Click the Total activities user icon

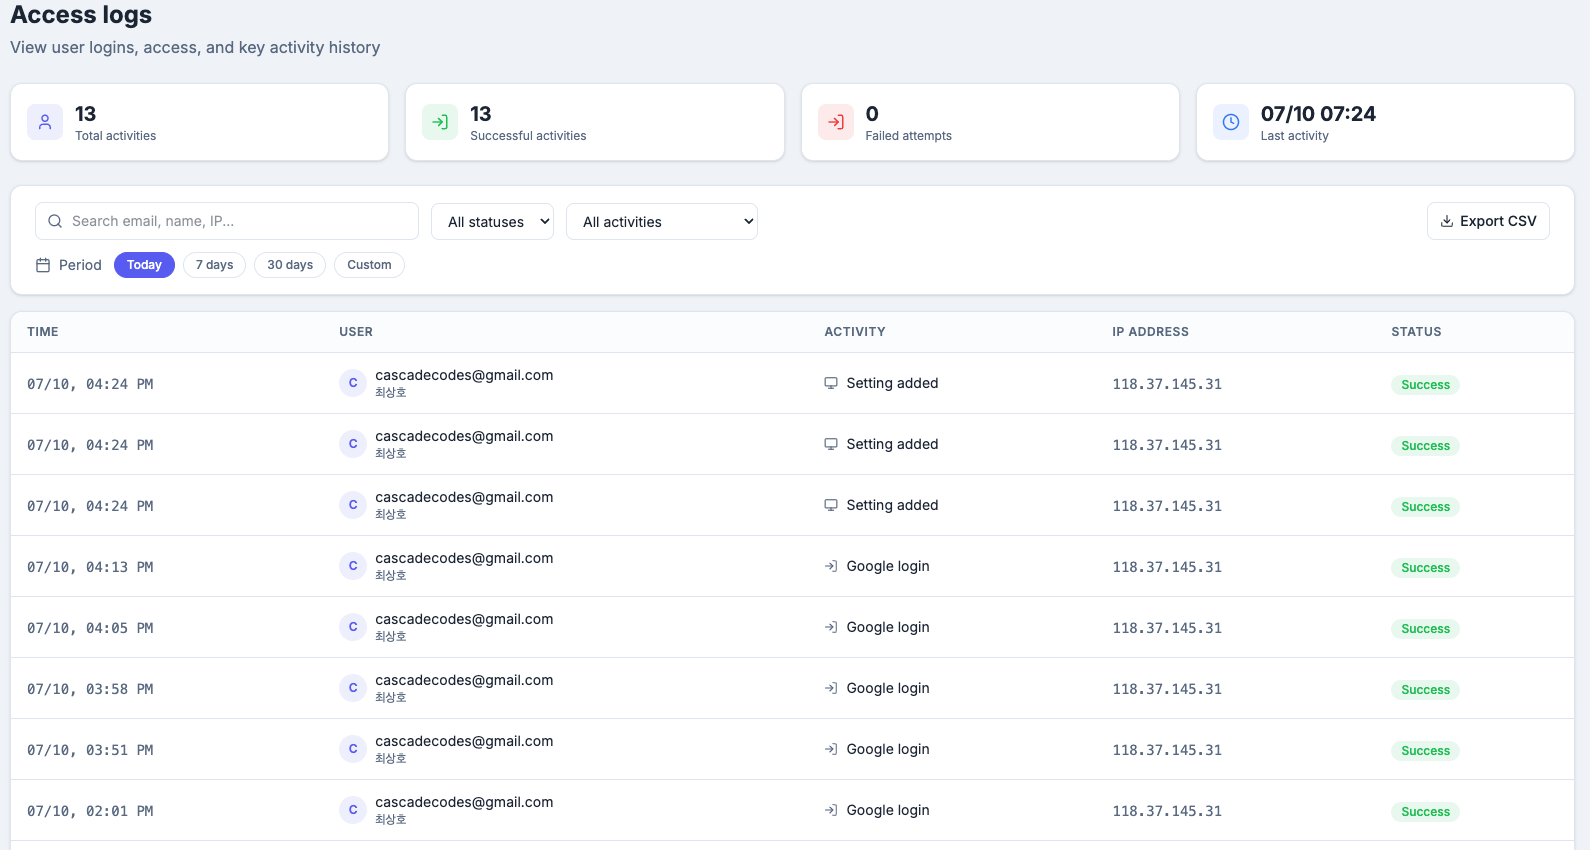[45, 122]
